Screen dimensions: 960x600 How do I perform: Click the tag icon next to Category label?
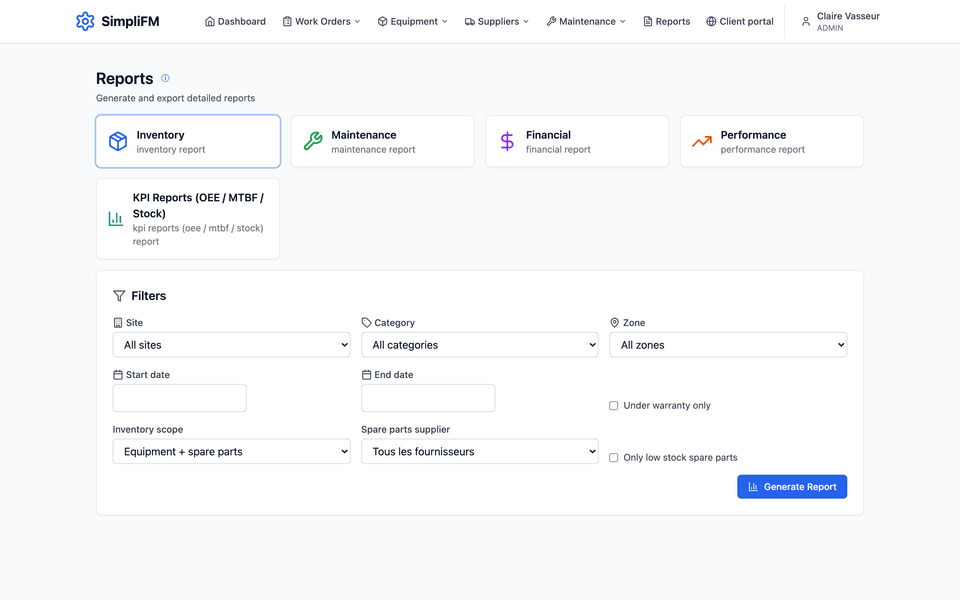click(x=366, y=323)
